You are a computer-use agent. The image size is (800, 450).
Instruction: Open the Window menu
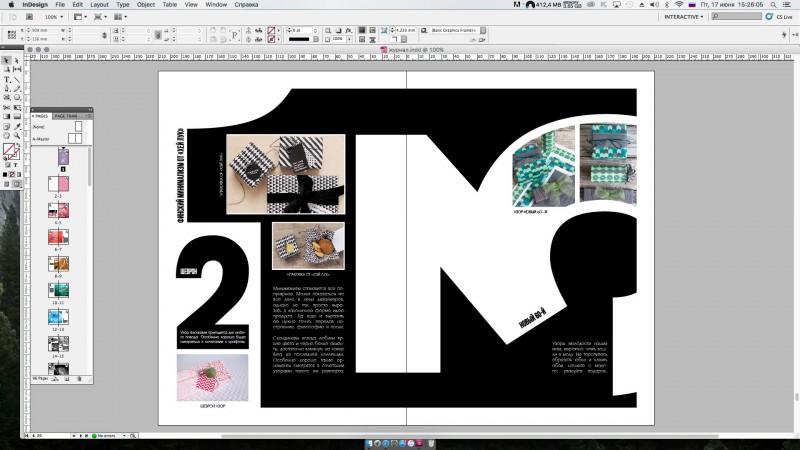216,5
